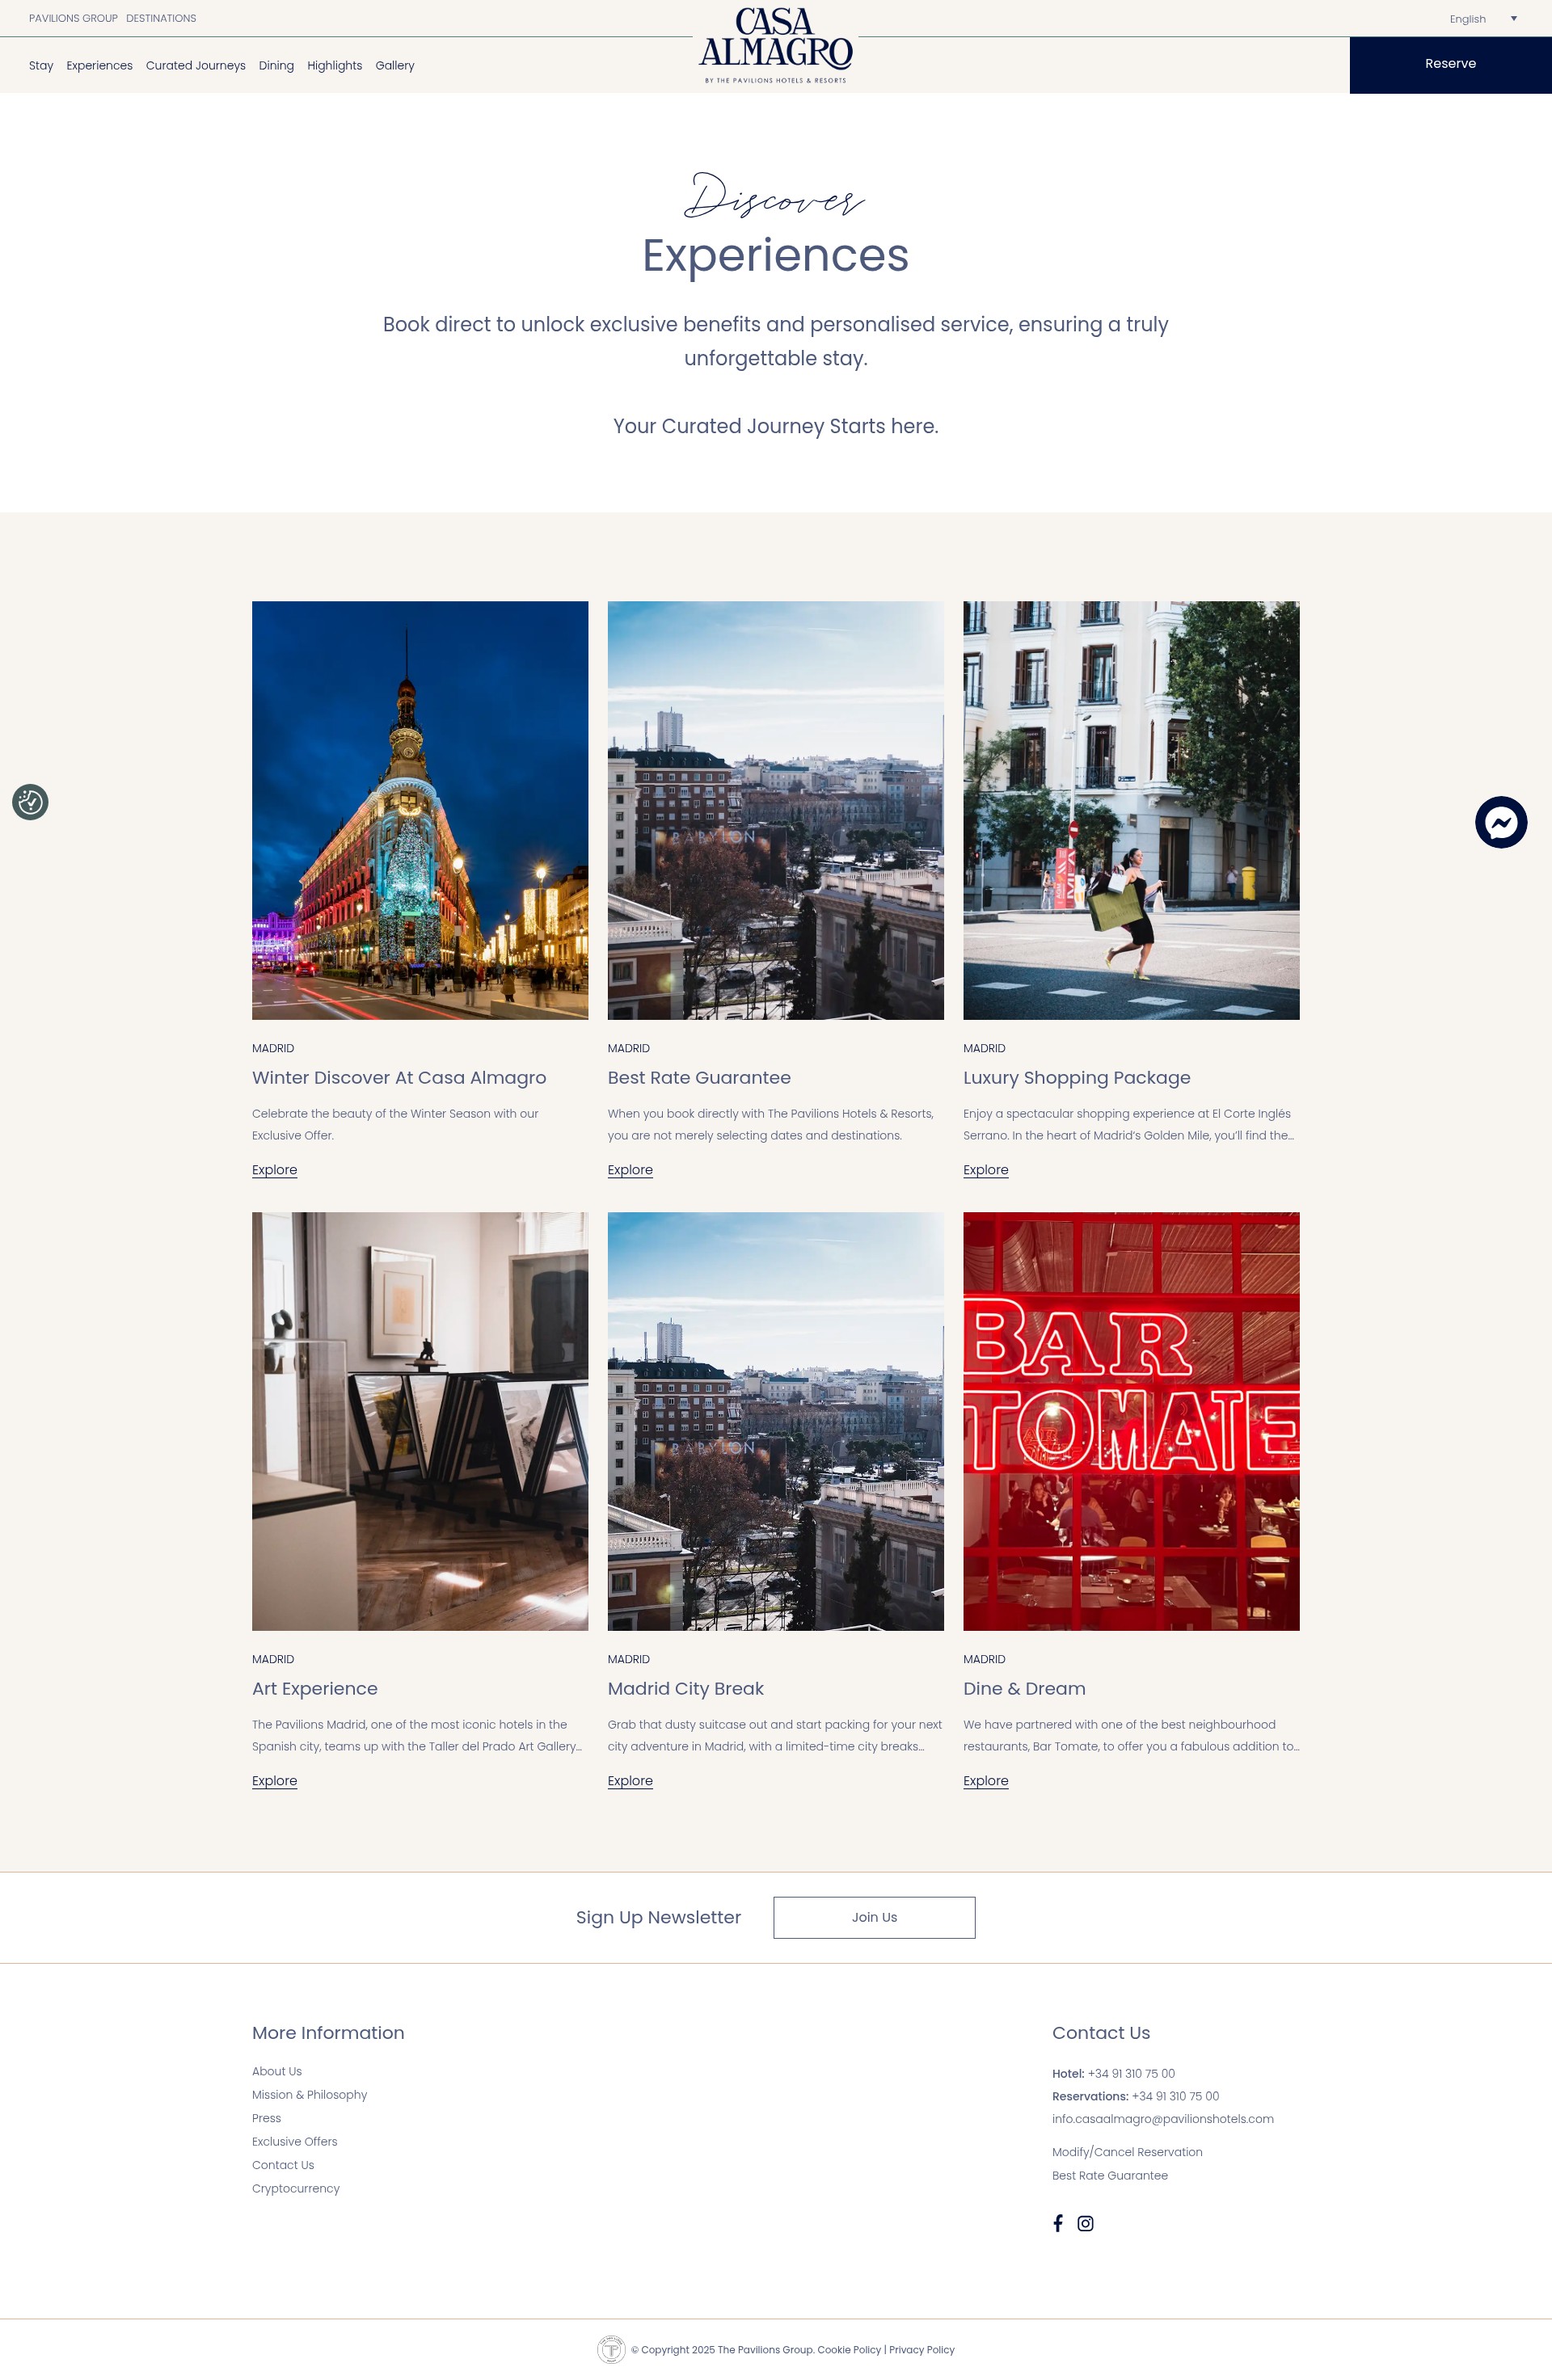Image resolution: width=1552 pixels, height=2380 pixels.
Task: Open the Stay menu item
Action: coord(41,66)
